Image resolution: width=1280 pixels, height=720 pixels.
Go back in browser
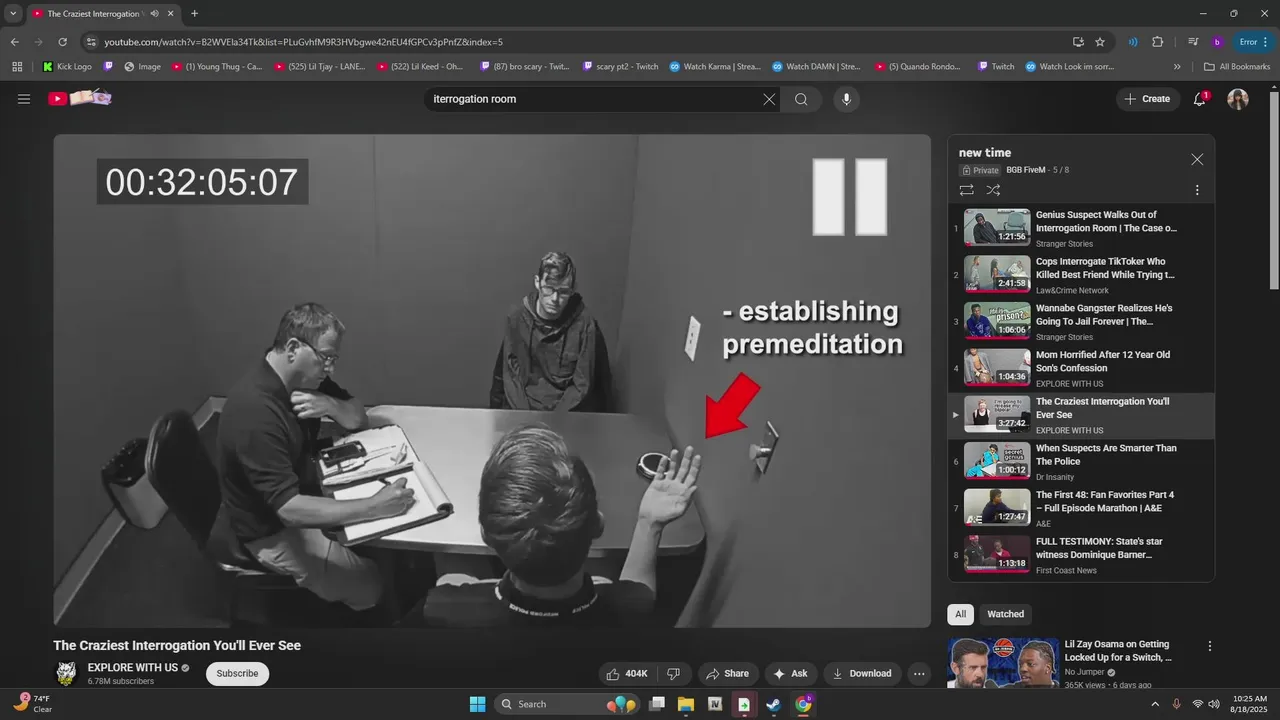15,42
